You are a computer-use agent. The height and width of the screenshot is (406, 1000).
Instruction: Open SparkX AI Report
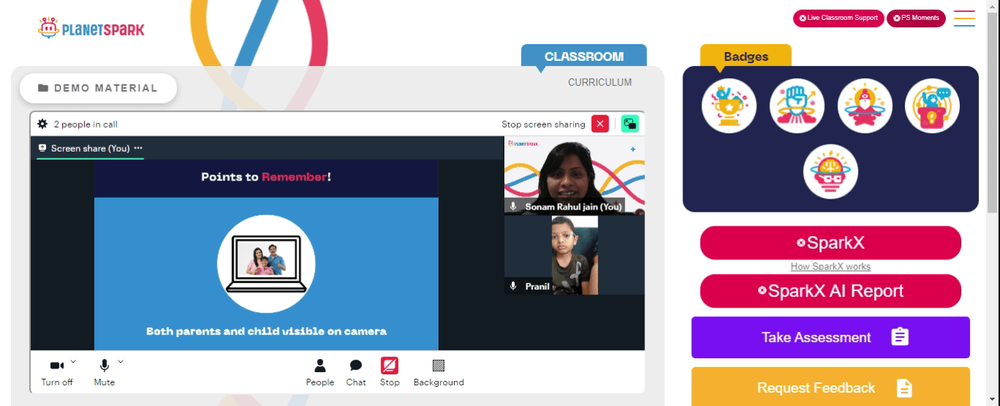[x=830, y=291]
